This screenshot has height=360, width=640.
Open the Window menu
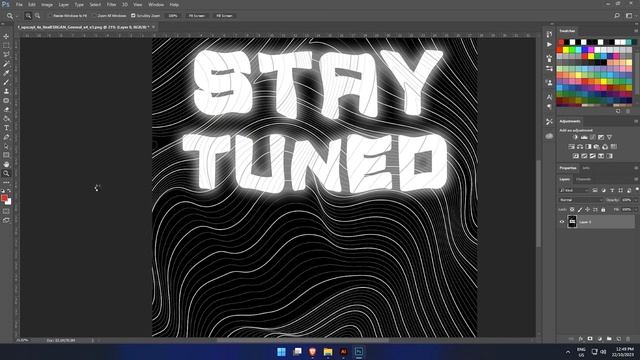click(156, 4)
